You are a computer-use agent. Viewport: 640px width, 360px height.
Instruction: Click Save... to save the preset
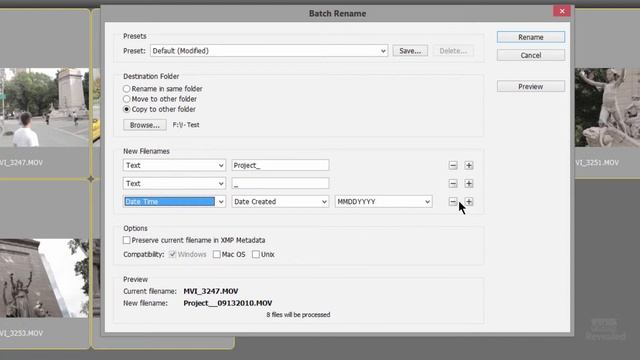pos(410,51)
